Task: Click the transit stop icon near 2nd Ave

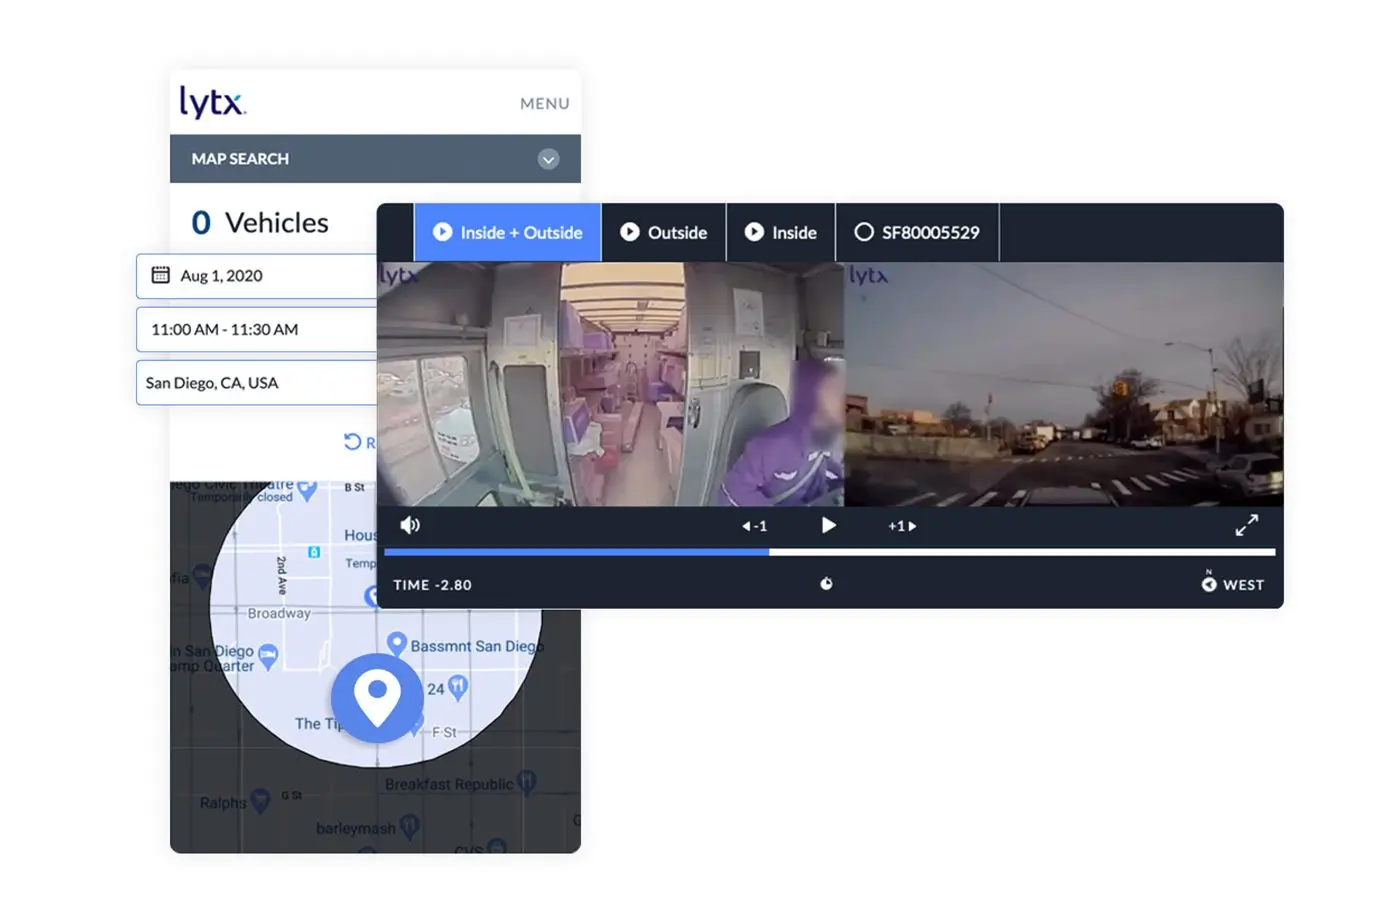Action: [x=314, y=552]
